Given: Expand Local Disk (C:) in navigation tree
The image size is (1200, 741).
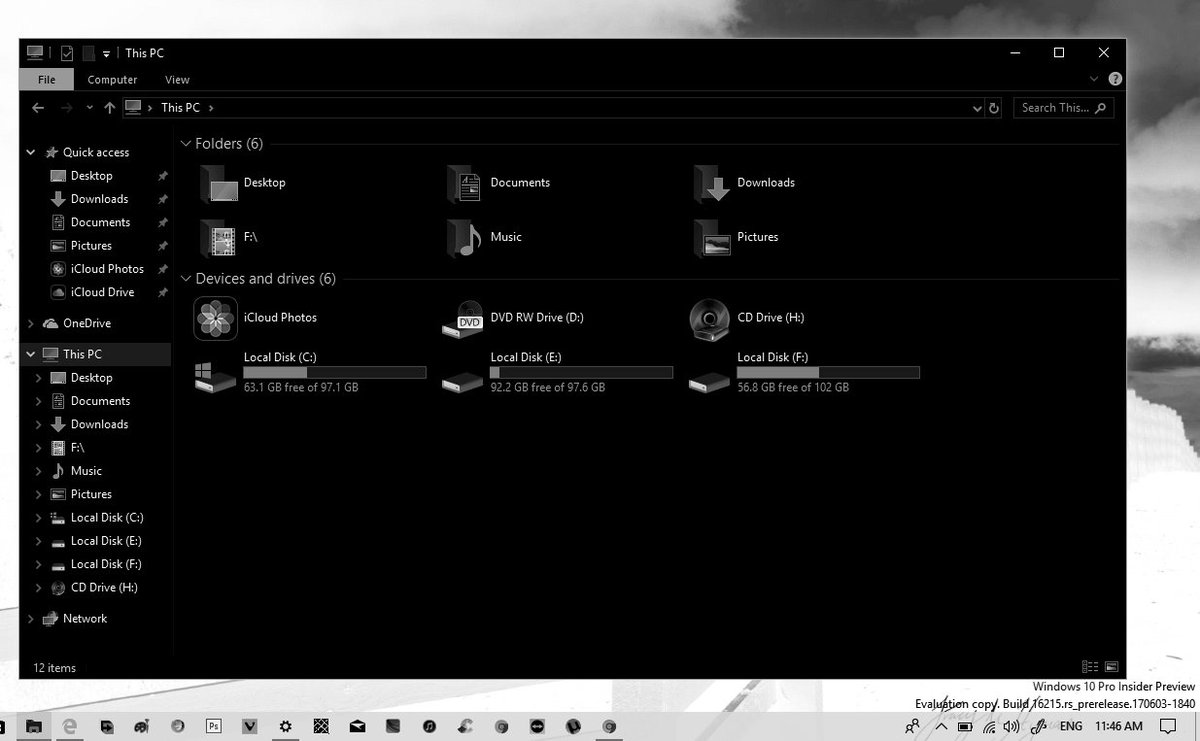Looking at the screenshot, I should tap(39, 518).
